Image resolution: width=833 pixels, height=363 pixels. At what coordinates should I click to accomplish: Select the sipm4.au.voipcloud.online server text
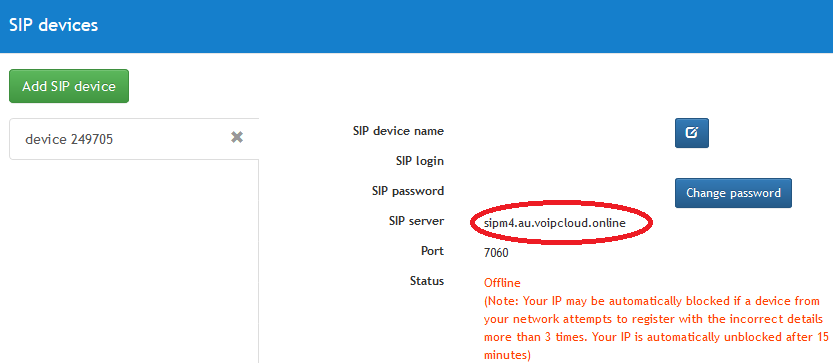click(555, 223)
